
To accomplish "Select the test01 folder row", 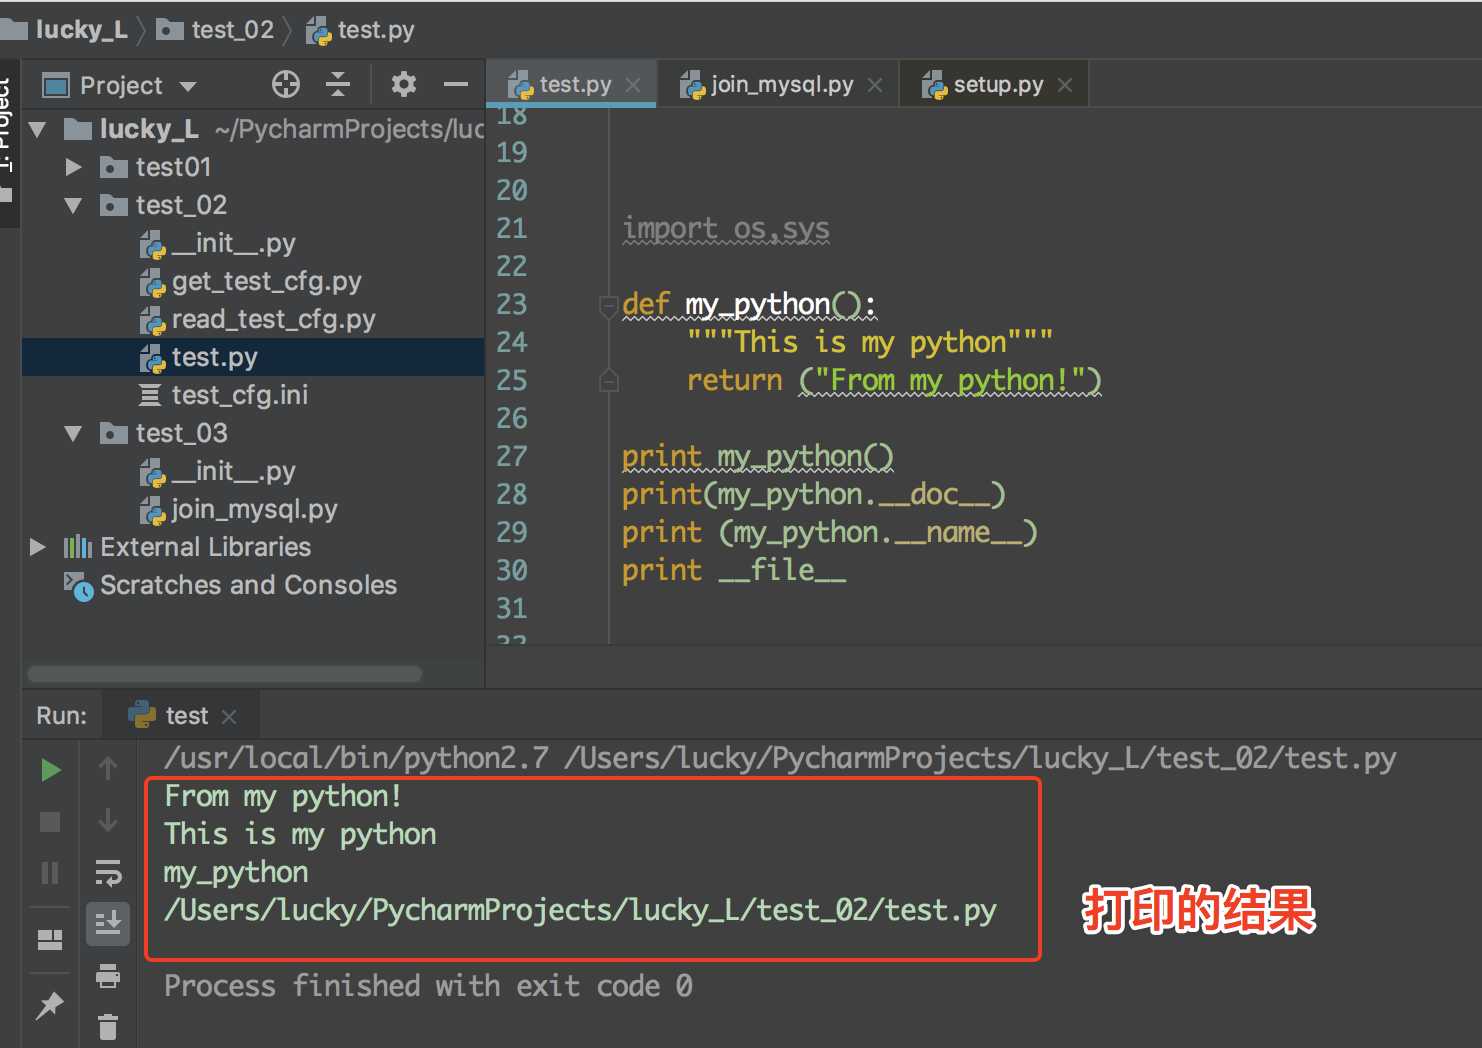I will point(253,167).
